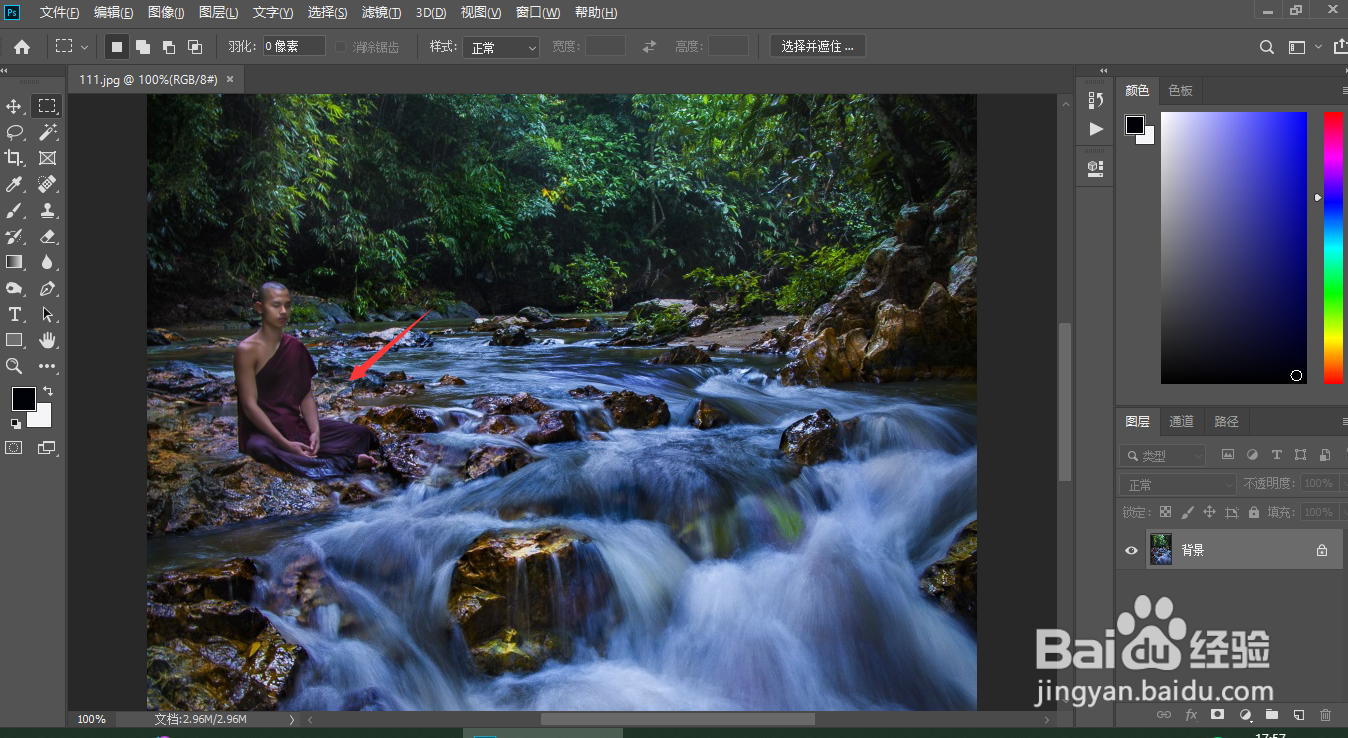Select the Magic Wand tool

(47, 132)
